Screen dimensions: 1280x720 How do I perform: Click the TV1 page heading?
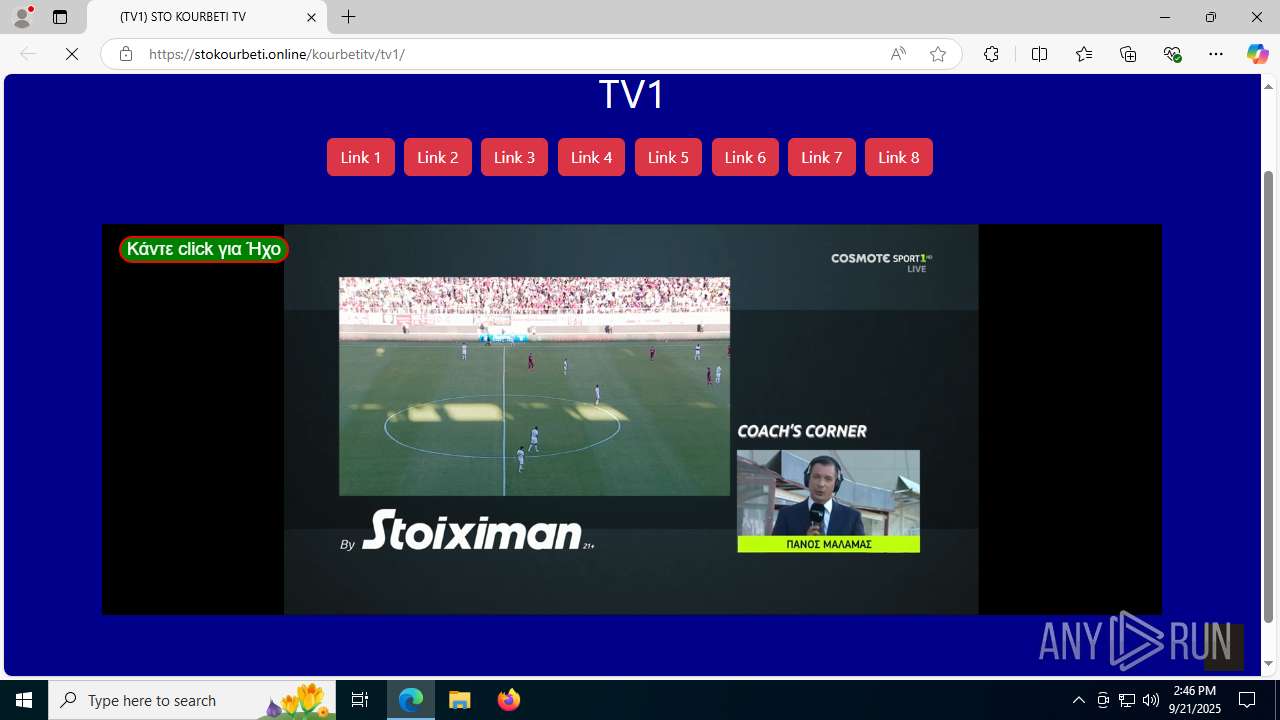tap(632, 95)
